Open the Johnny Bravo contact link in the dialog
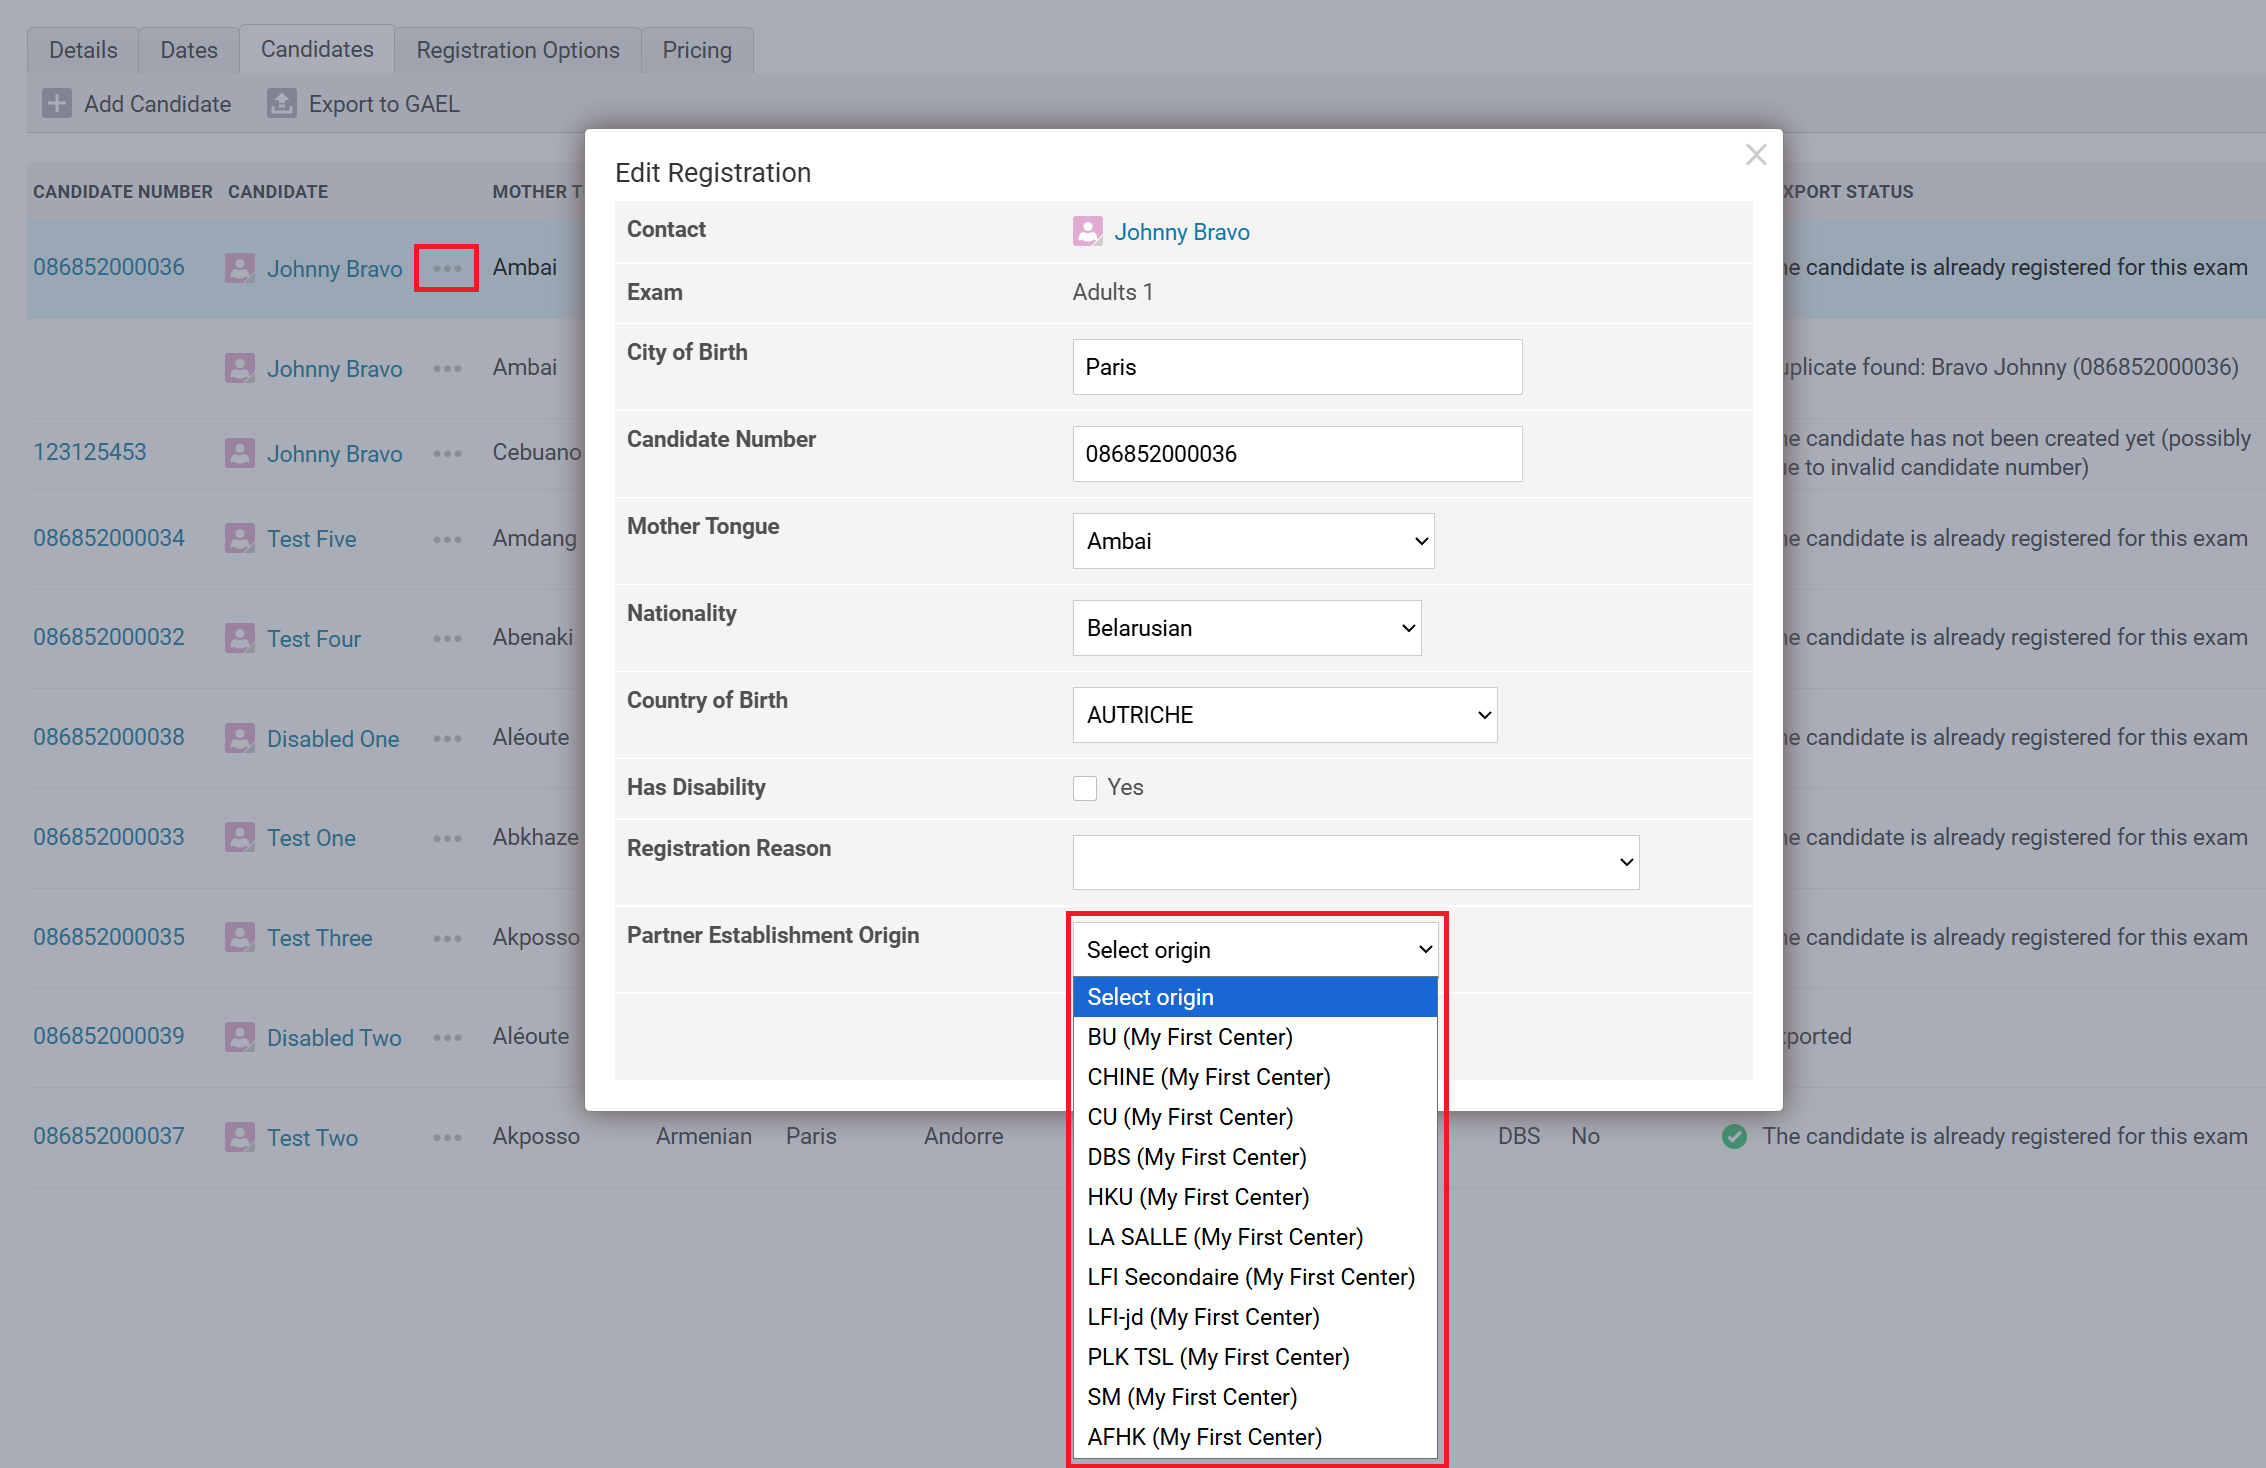Viewport: 2266px width, 1468px height. 1181,232
